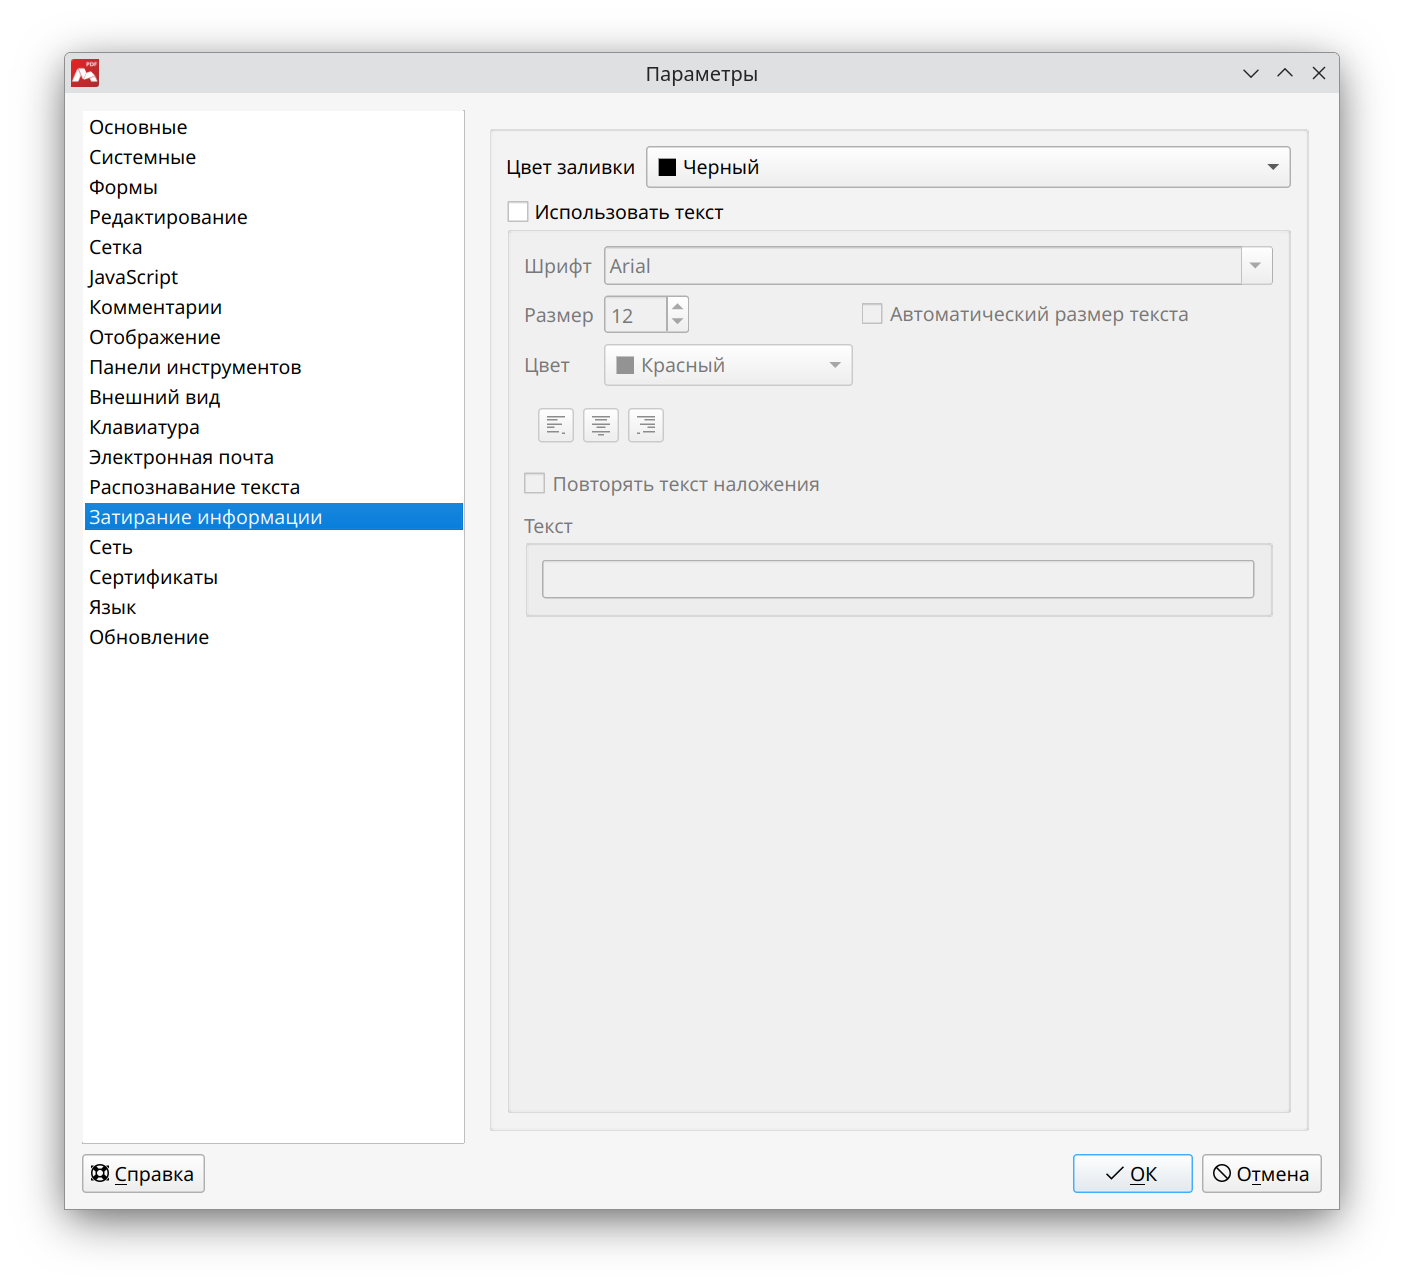
Task: Open the Цвет заливки dropdown
Action: coord(968,167)
